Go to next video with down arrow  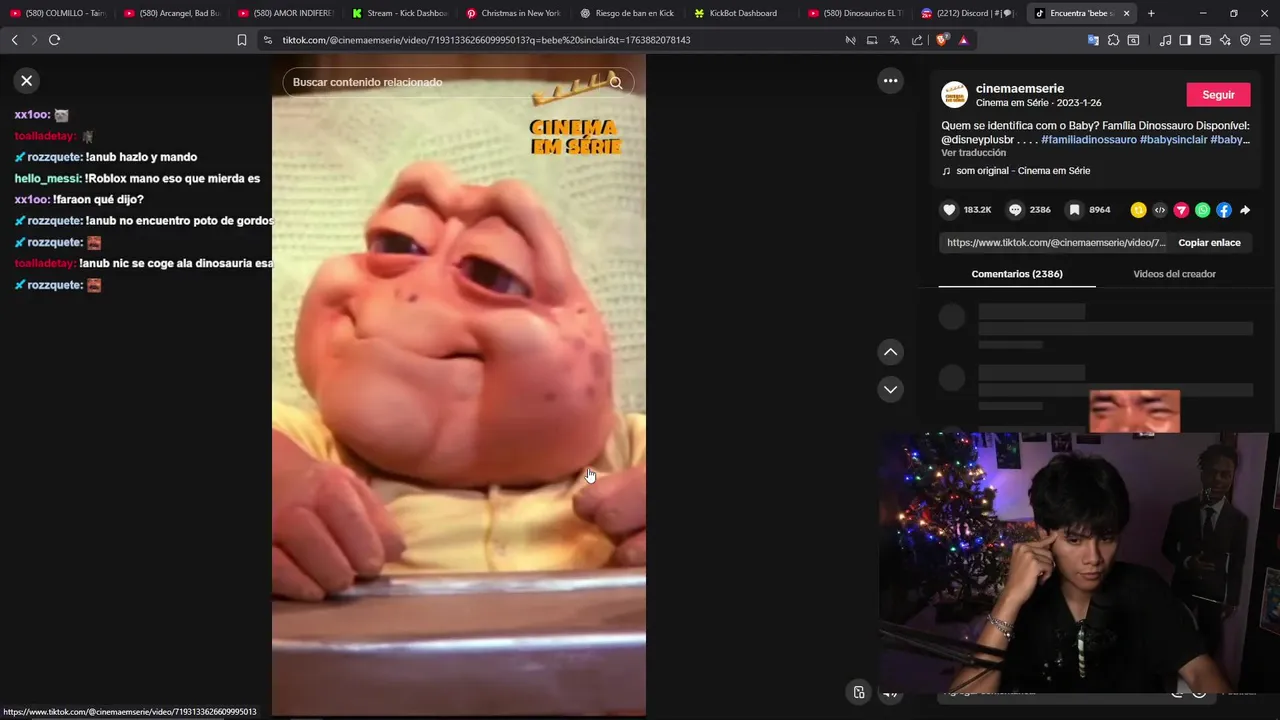point(890,389)
